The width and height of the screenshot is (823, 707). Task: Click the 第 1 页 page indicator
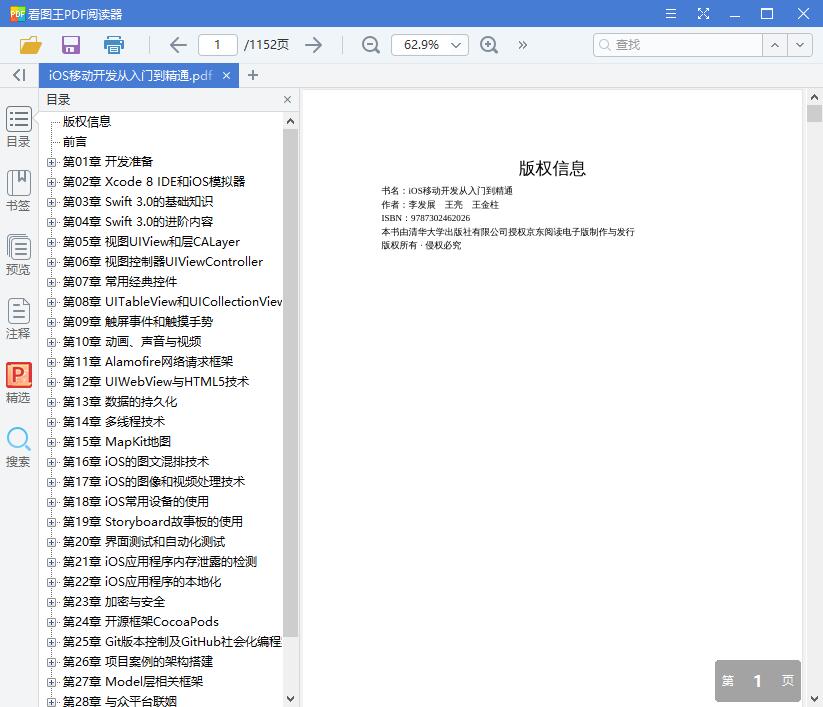[x=757, y=681]
